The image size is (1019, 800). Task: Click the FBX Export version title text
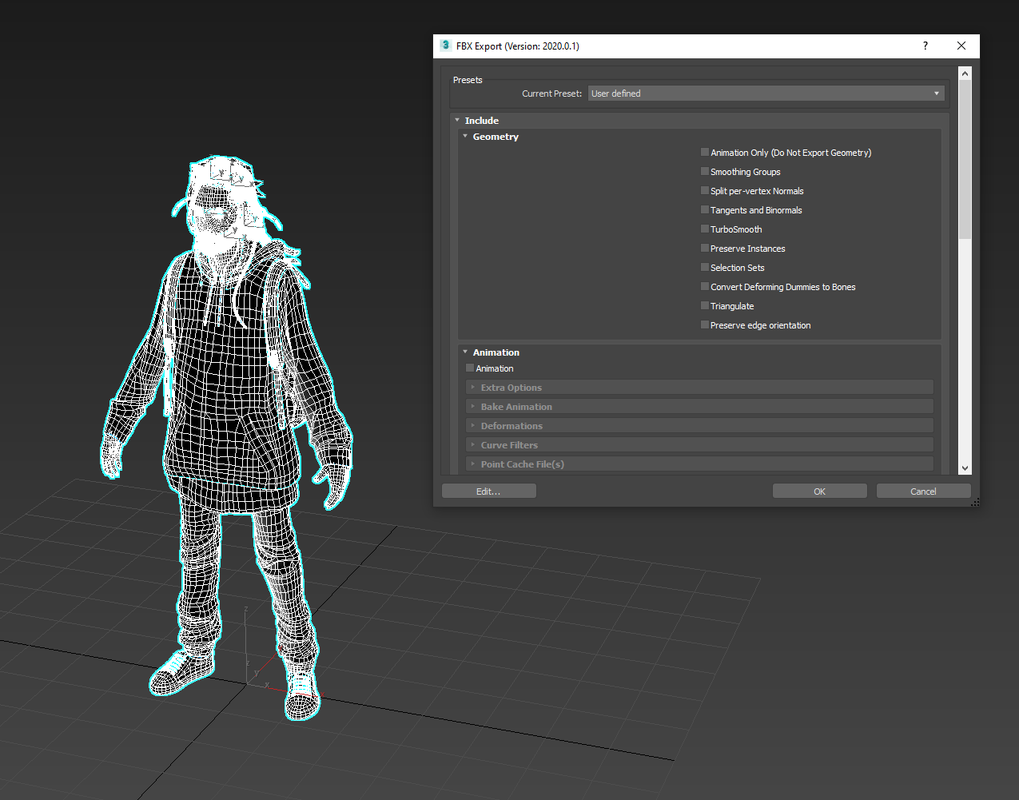(x=517, y=46)
